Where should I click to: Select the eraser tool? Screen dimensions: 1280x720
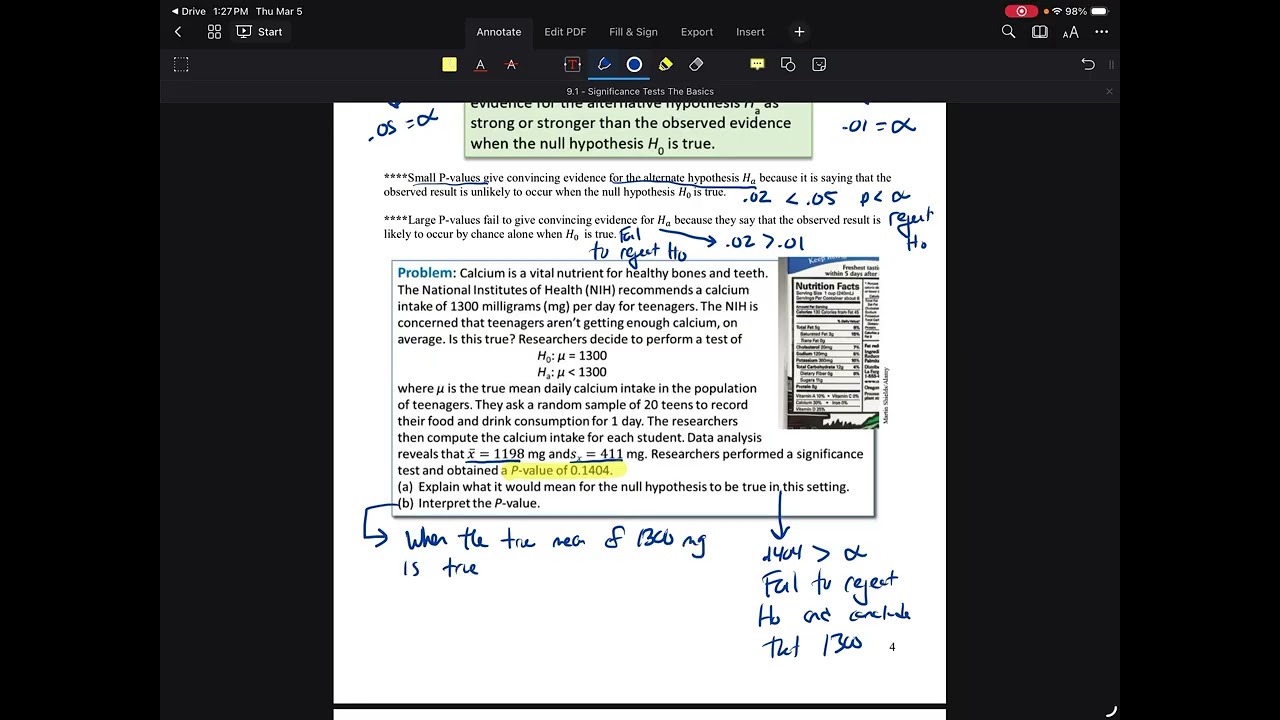click(696, 64)
